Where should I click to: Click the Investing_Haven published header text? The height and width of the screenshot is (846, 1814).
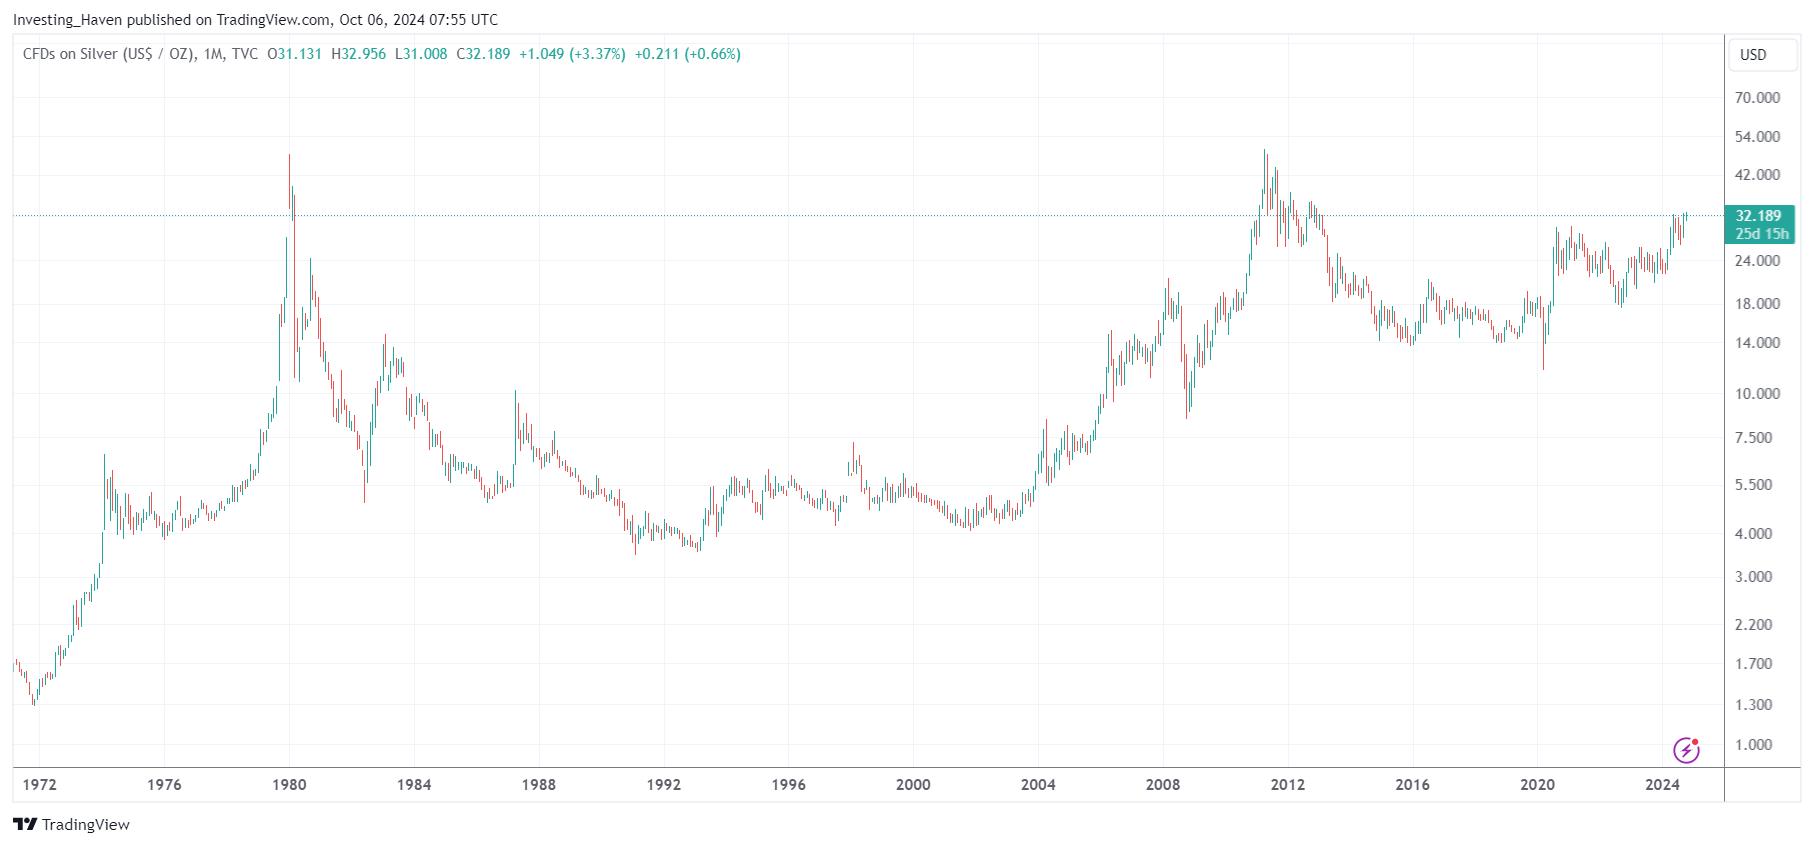click(x=255, y=19)
